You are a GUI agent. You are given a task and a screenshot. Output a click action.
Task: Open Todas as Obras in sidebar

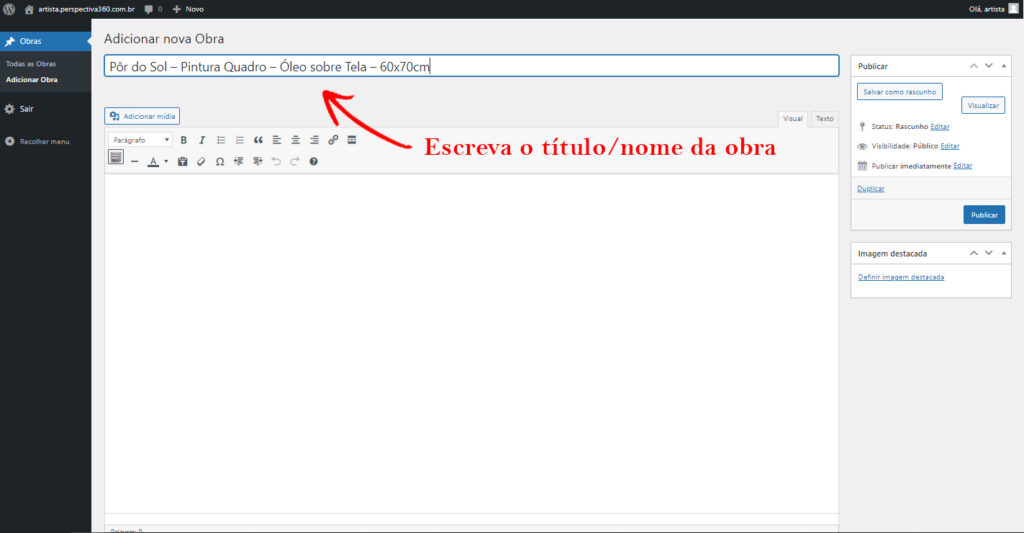(x=31, y=64)
